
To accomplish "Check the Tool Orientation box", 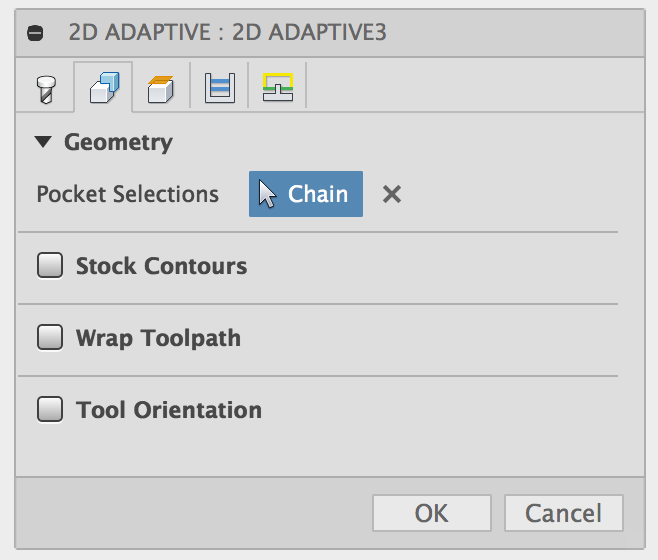I will tap(49, 410).
